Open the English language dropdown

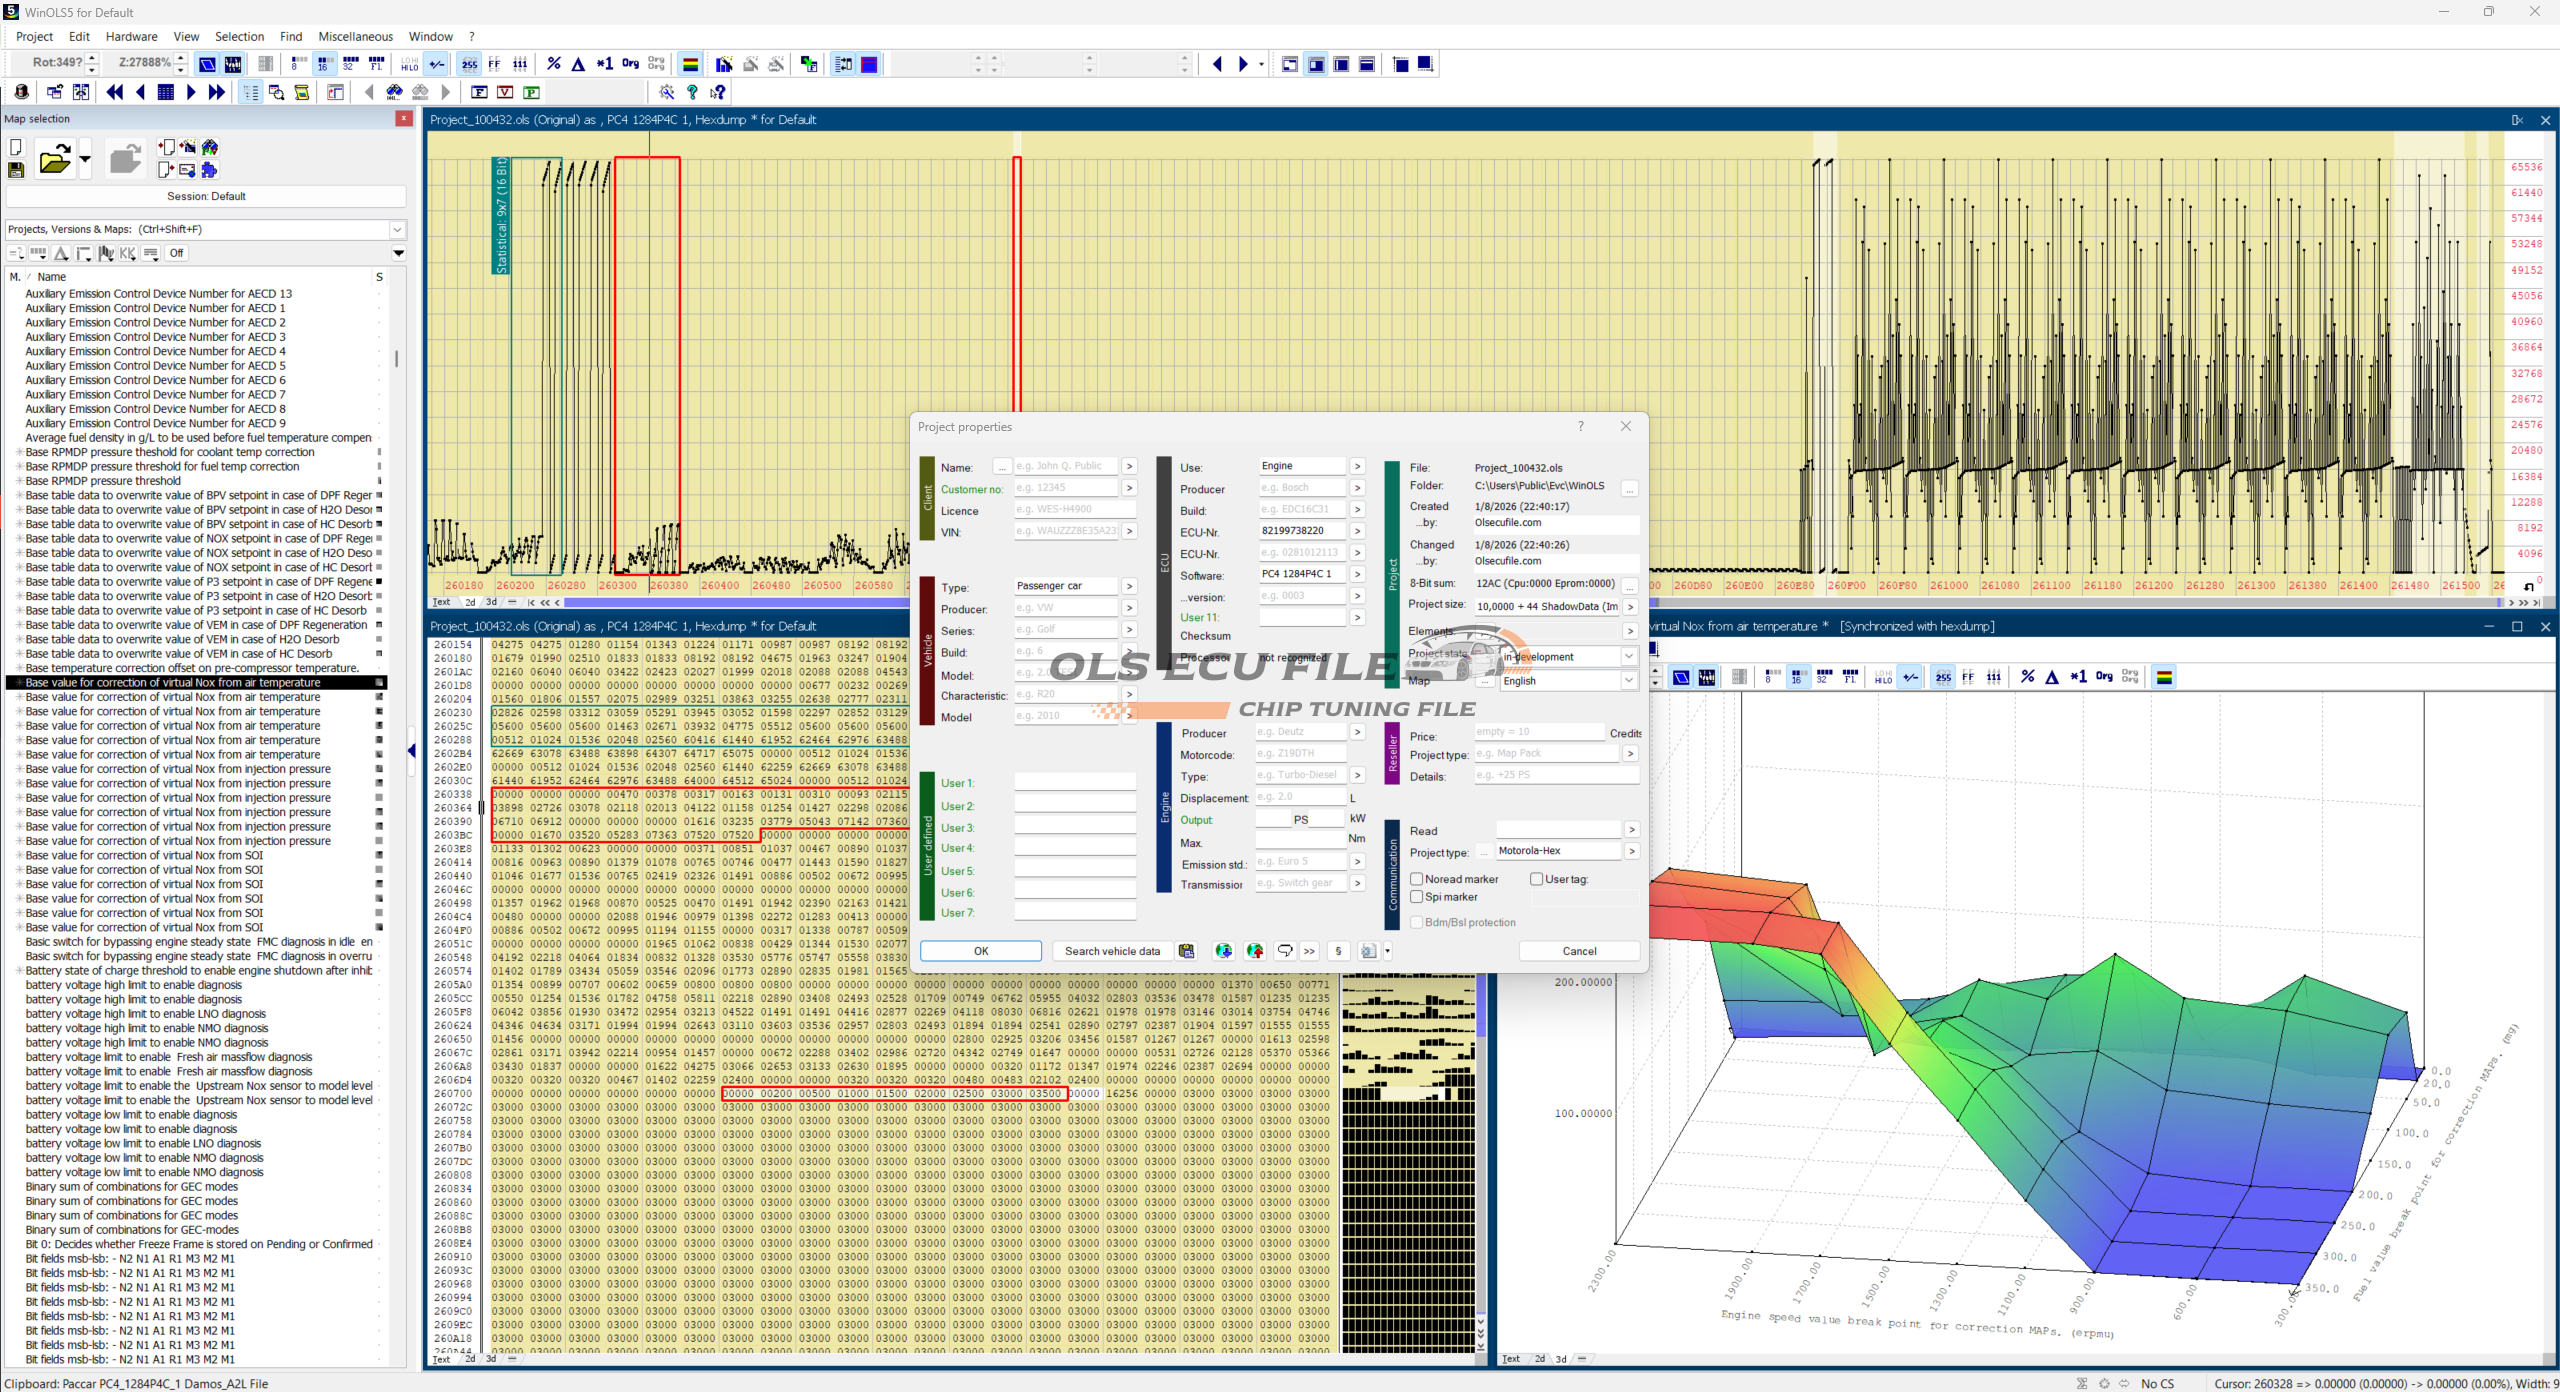point(1628,681)
